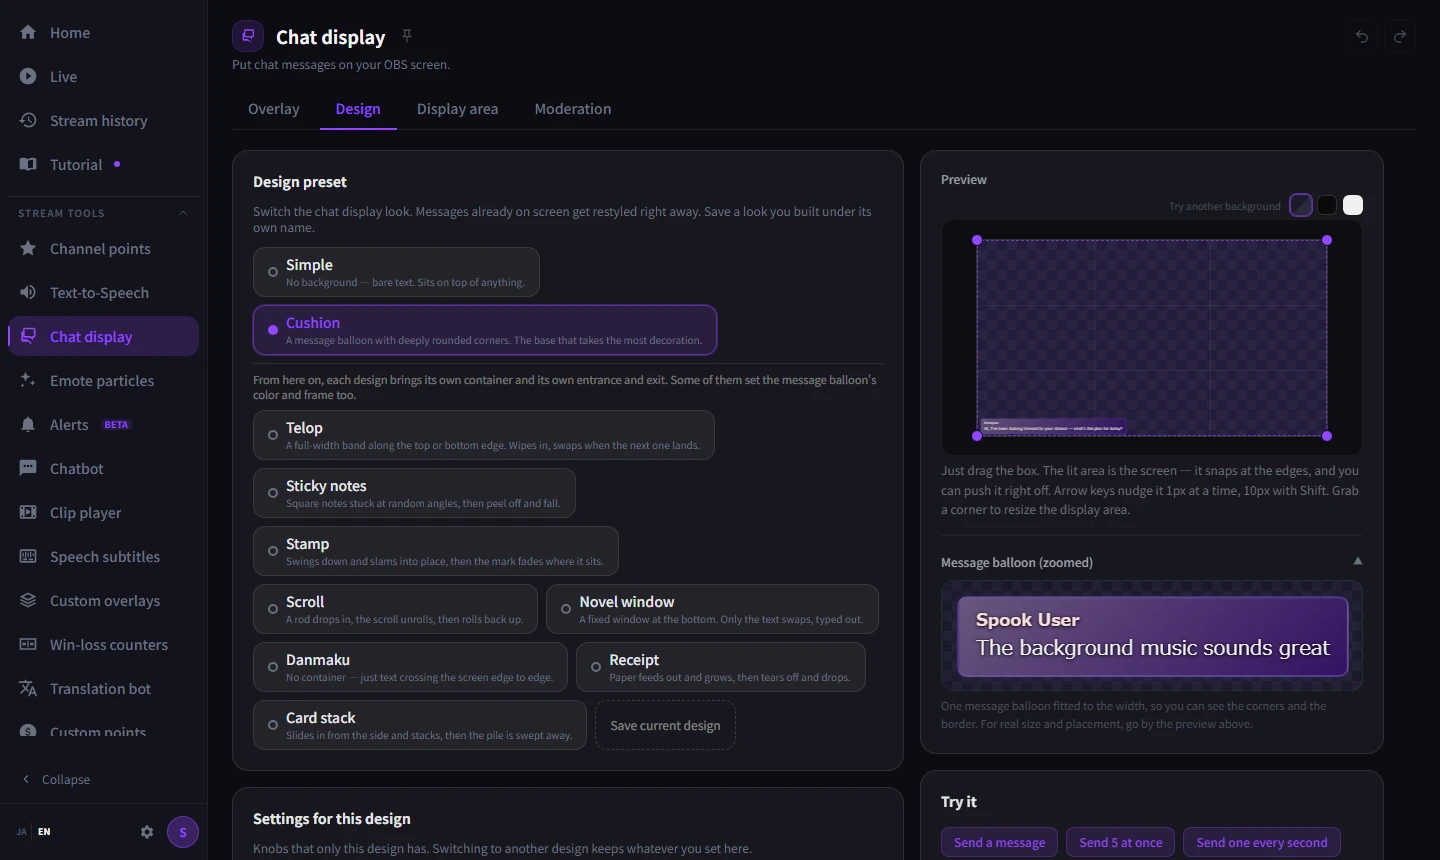Switch to the Overlay tab
Screen dimensions: 1440x860
tap(274, 109)
